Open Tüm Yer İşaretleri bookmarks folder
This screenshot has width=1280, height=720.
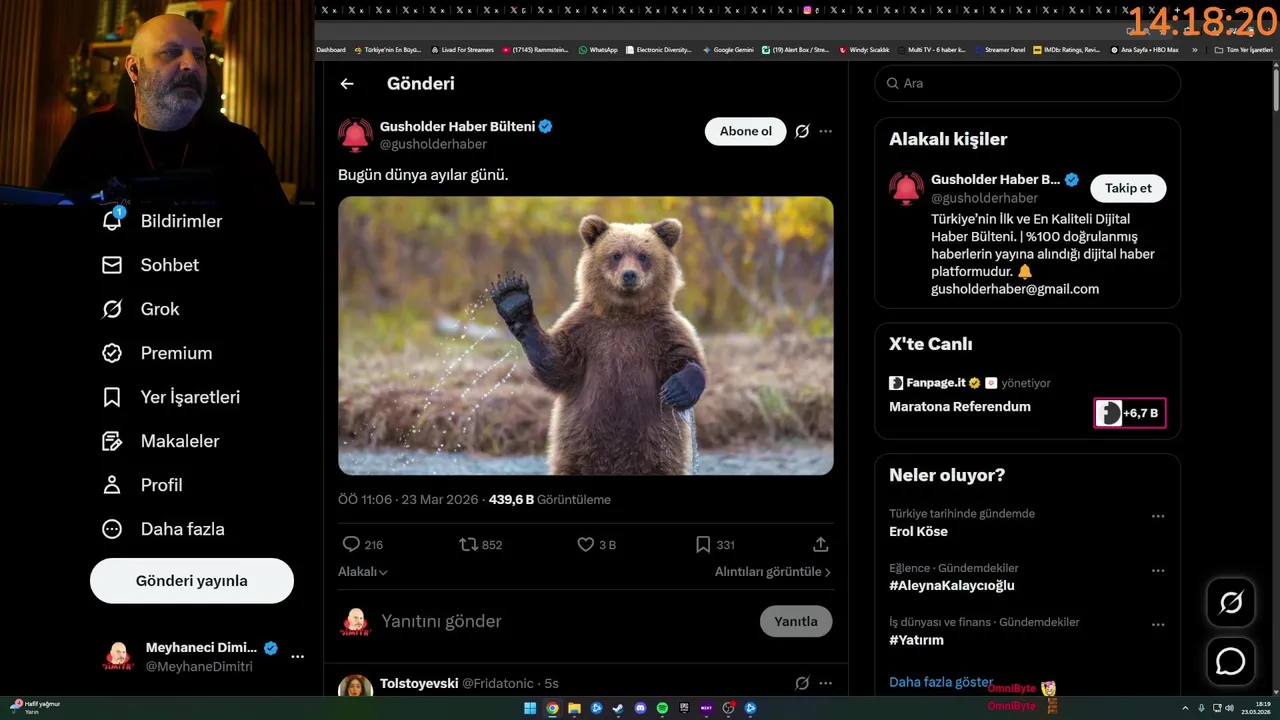coord(1243,50)
